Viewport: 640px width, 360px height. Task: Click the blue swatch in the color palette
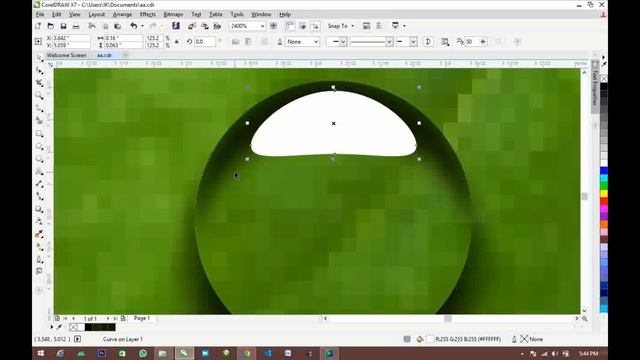coord(604,170)
